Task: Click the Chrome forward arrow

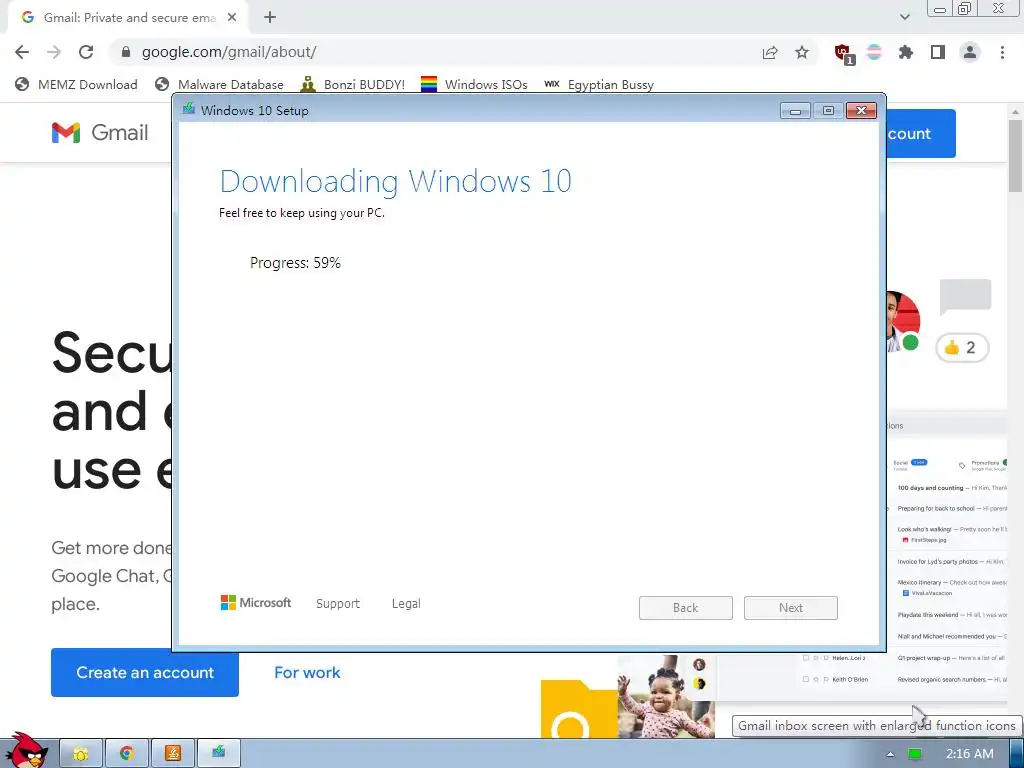Action: 54,52
